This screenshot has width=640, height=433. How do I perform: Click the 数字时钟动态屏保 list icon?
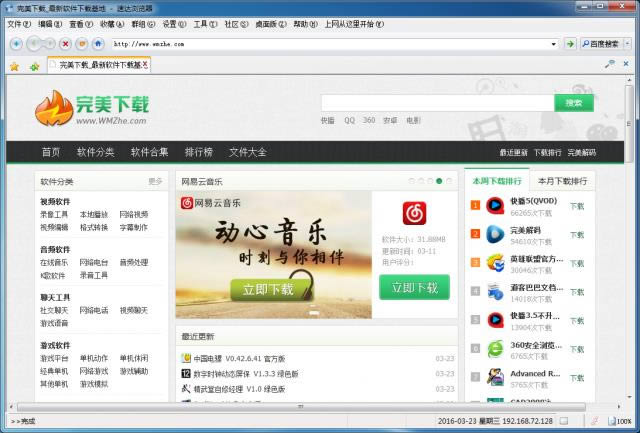point(186,373)
